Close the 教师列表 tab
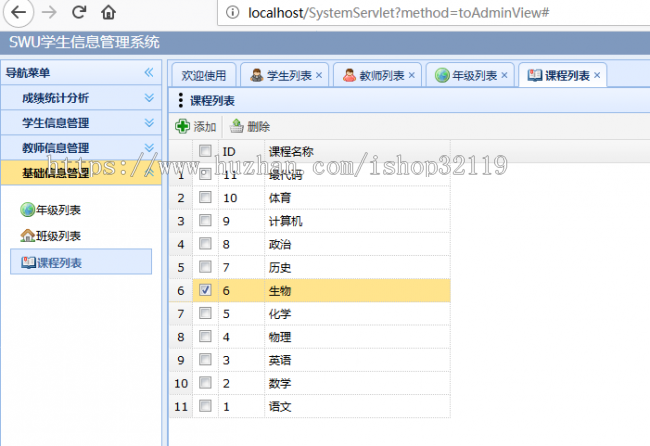650x446 pixels. [x=412, y=75]
